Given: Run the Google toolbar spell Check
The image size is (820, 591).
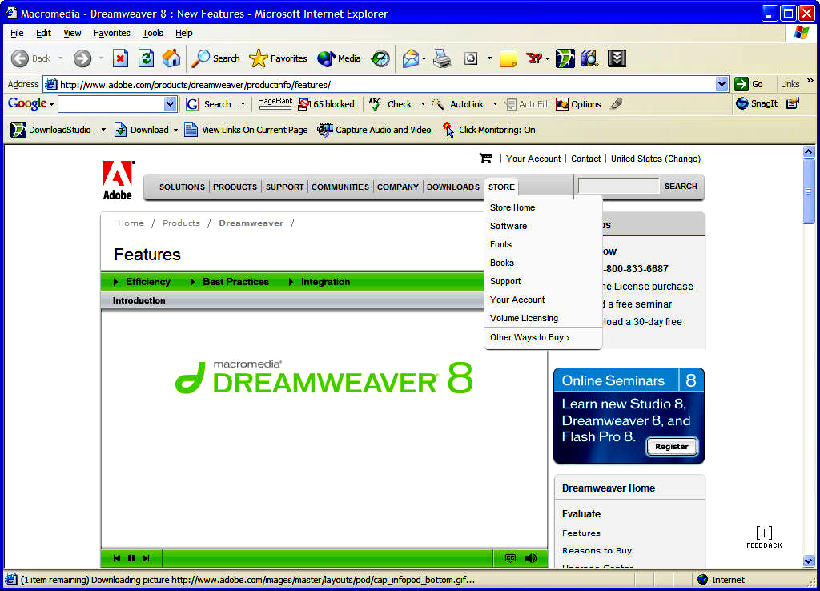Looking at the screenshot, I should [391, 104].
